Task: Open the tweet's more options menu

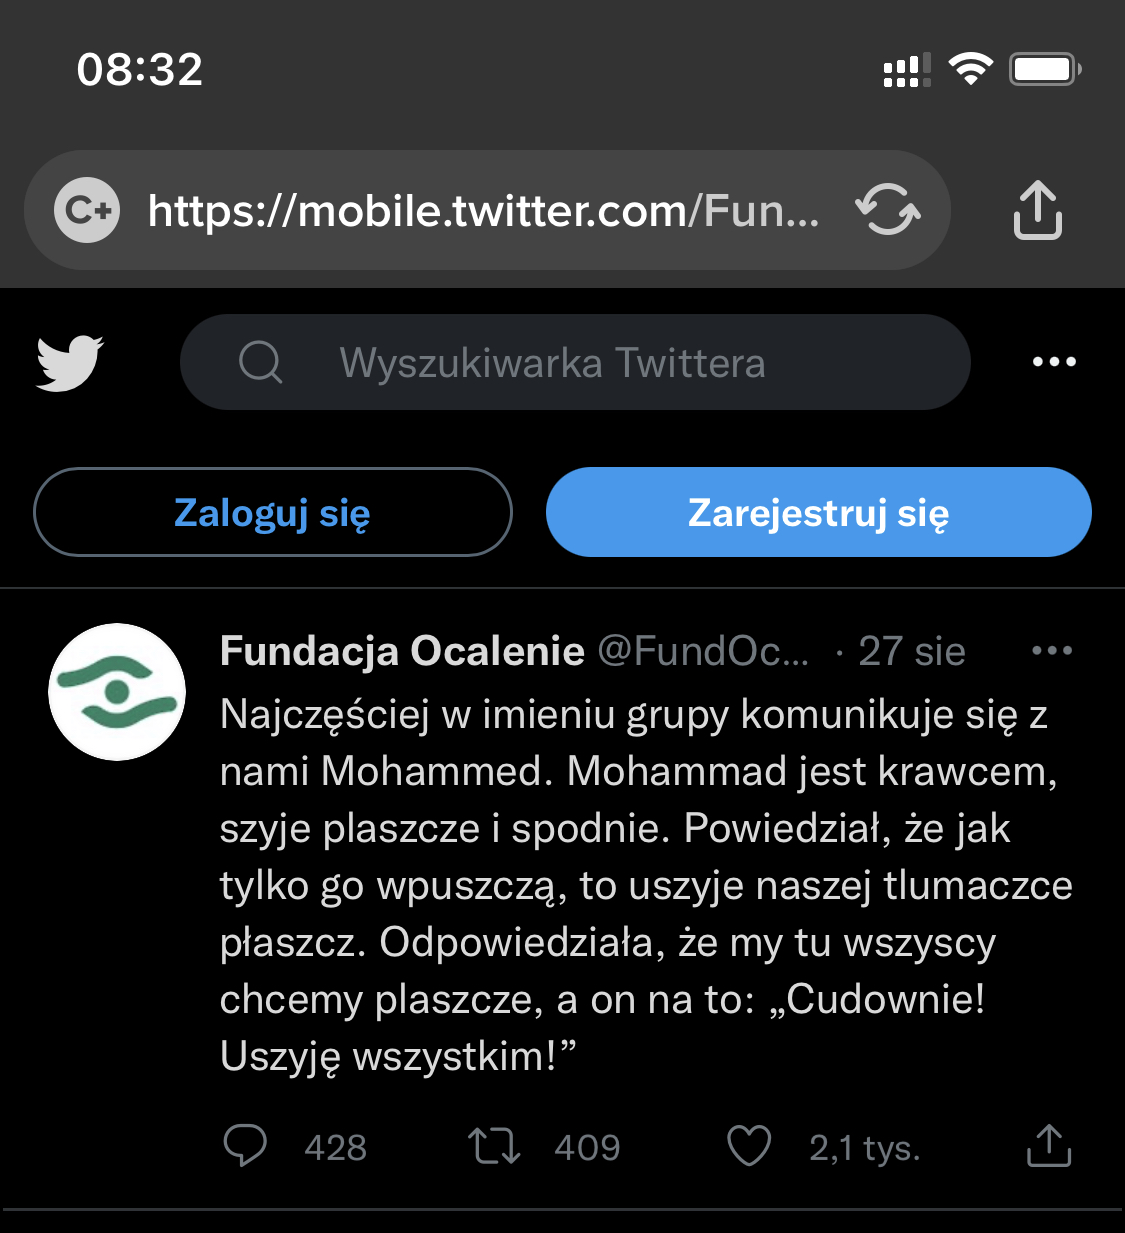Action: 1052,651
